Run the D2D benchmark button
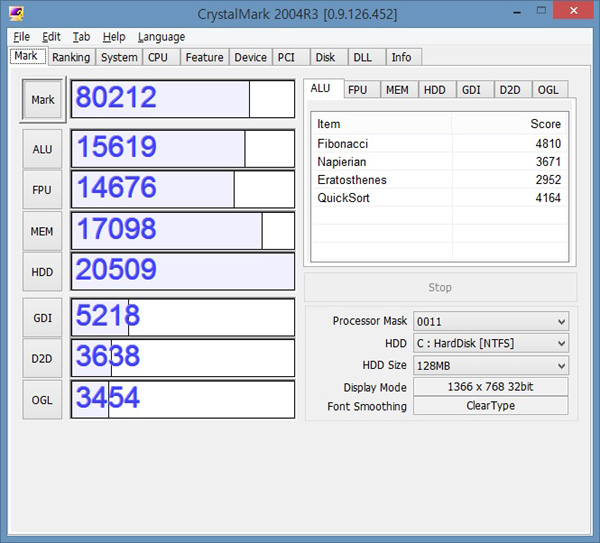 (x=42, y=359)
